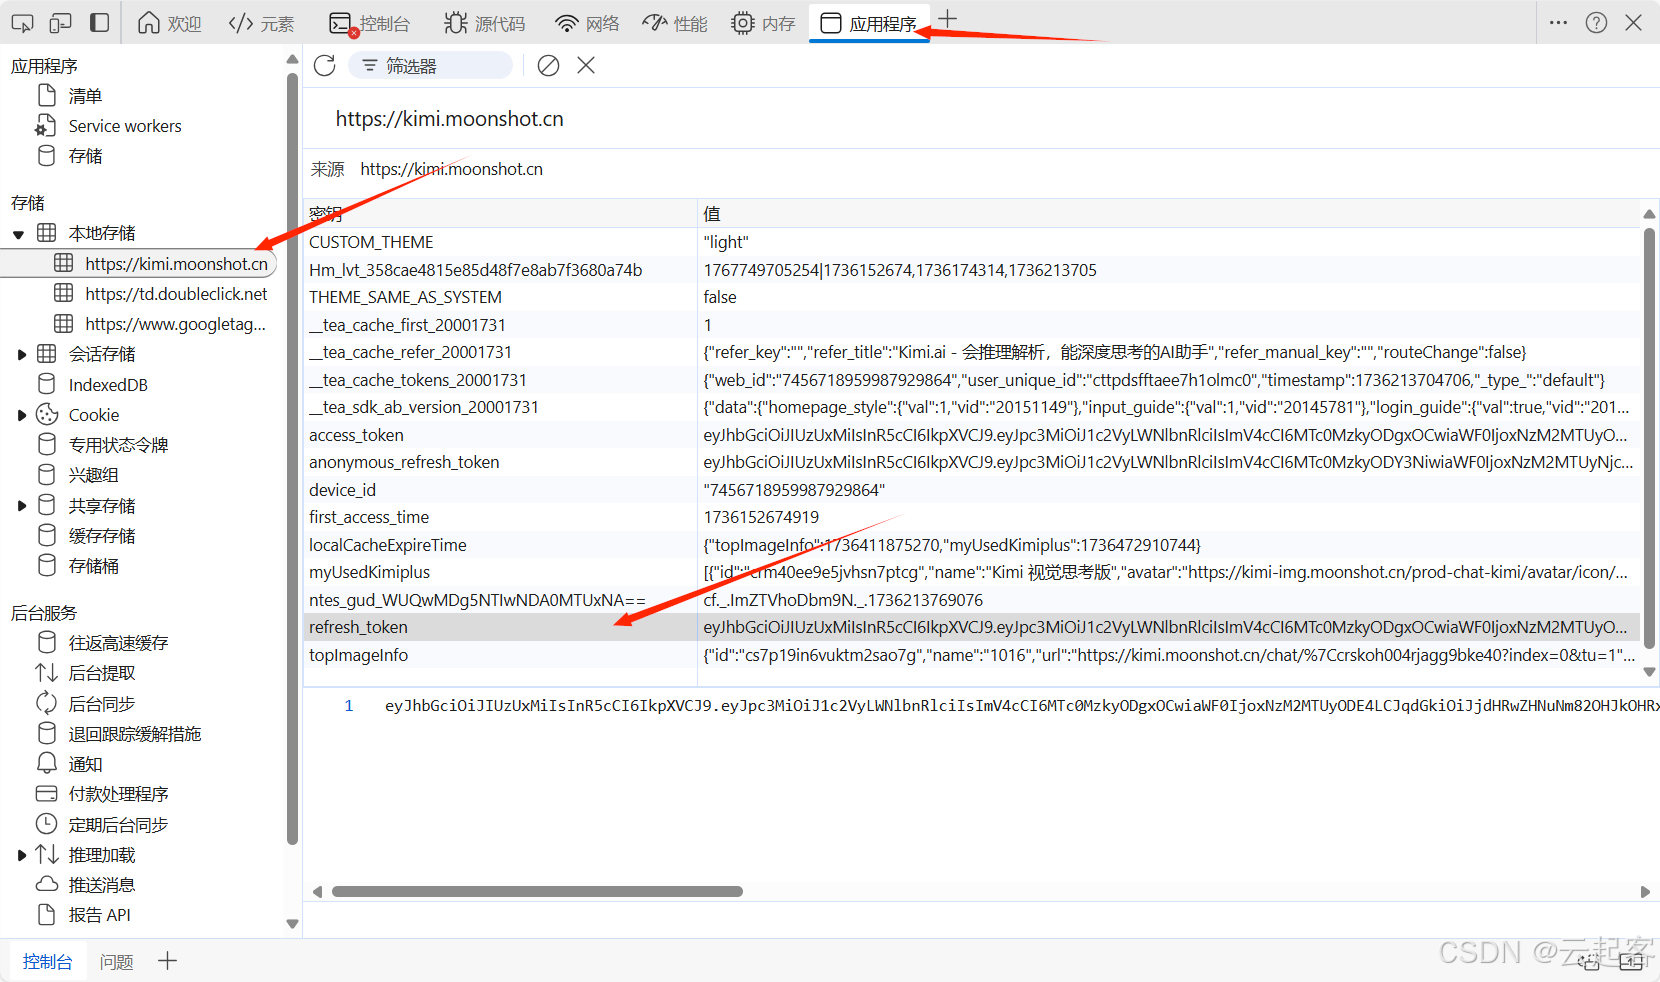1660x982 pixels.
Task: Open the DevTools more options ellipsis menu
Action: pyautogui.click(x=1558, y=22)
